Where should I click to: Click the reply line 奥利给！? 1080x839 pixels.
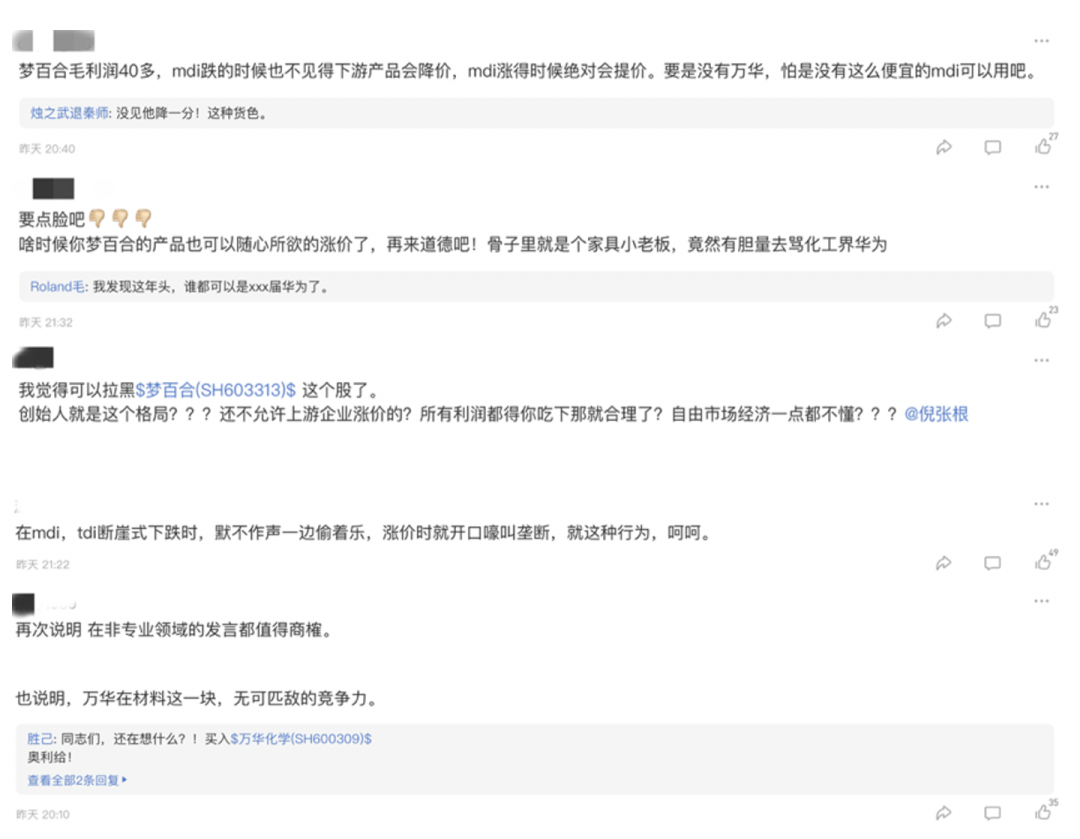(x=50, y=757)
